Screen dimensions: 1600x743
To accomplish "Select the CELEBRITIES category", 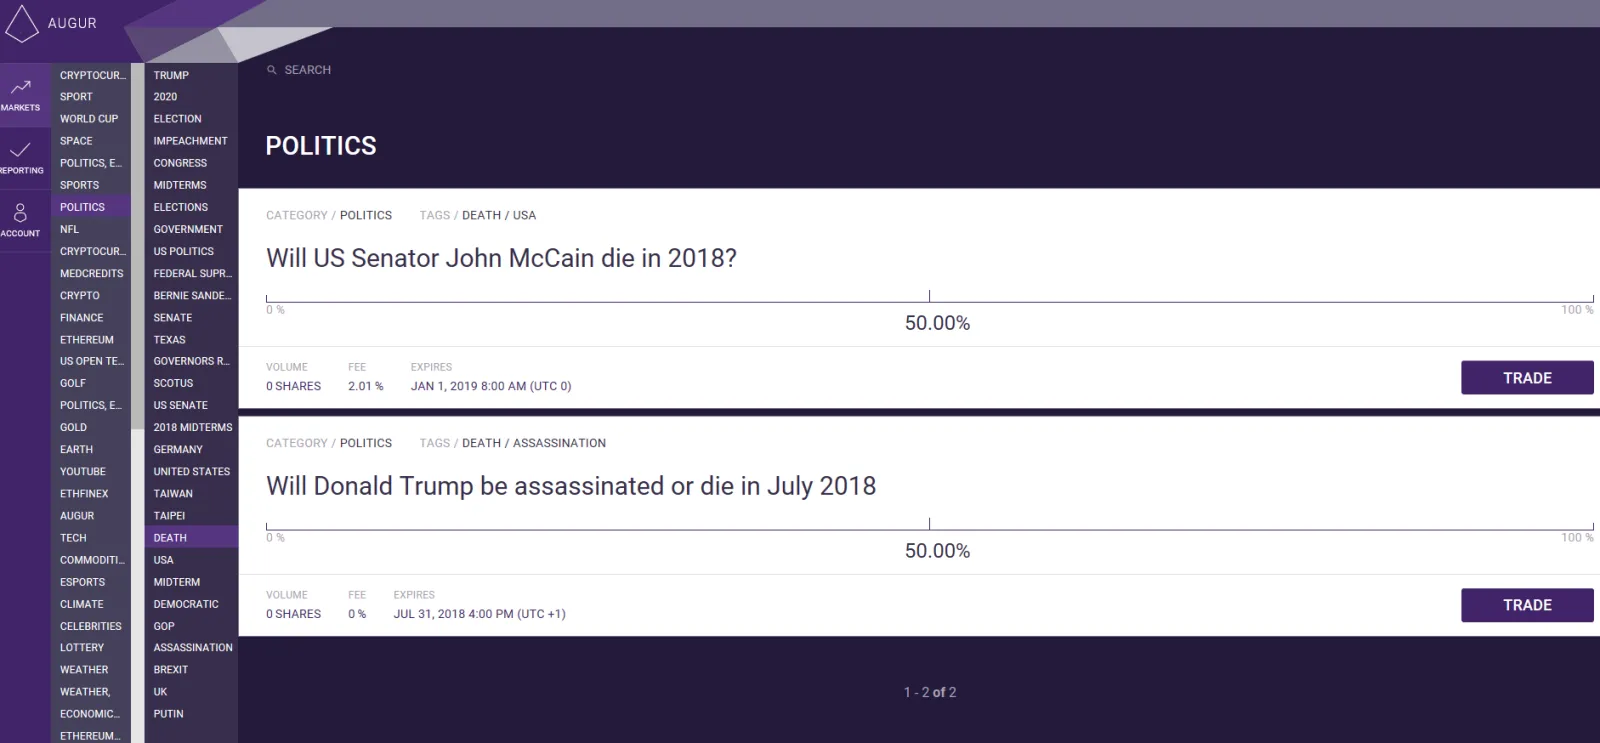I will point(90,625).
